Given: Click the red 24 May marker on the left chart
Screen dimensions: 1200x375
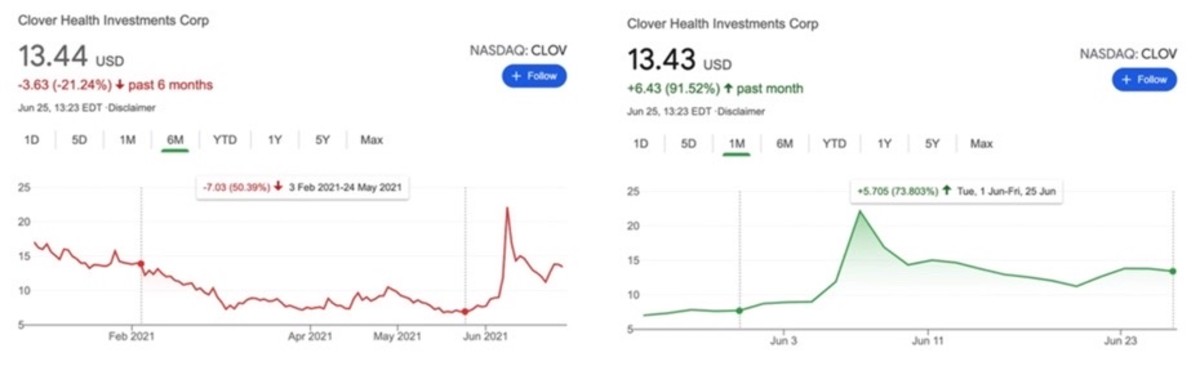Looking at the screenshot, I should 465,312.
